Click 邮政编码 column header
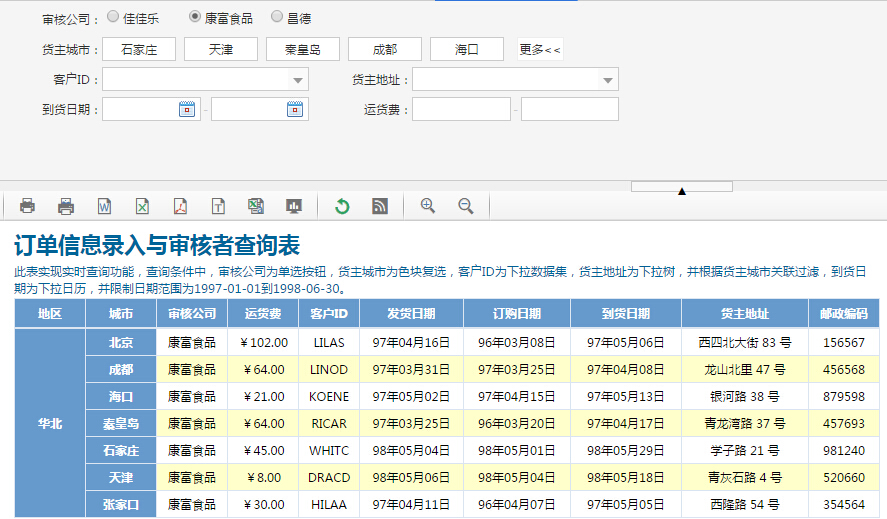 (x=844, y=314)
